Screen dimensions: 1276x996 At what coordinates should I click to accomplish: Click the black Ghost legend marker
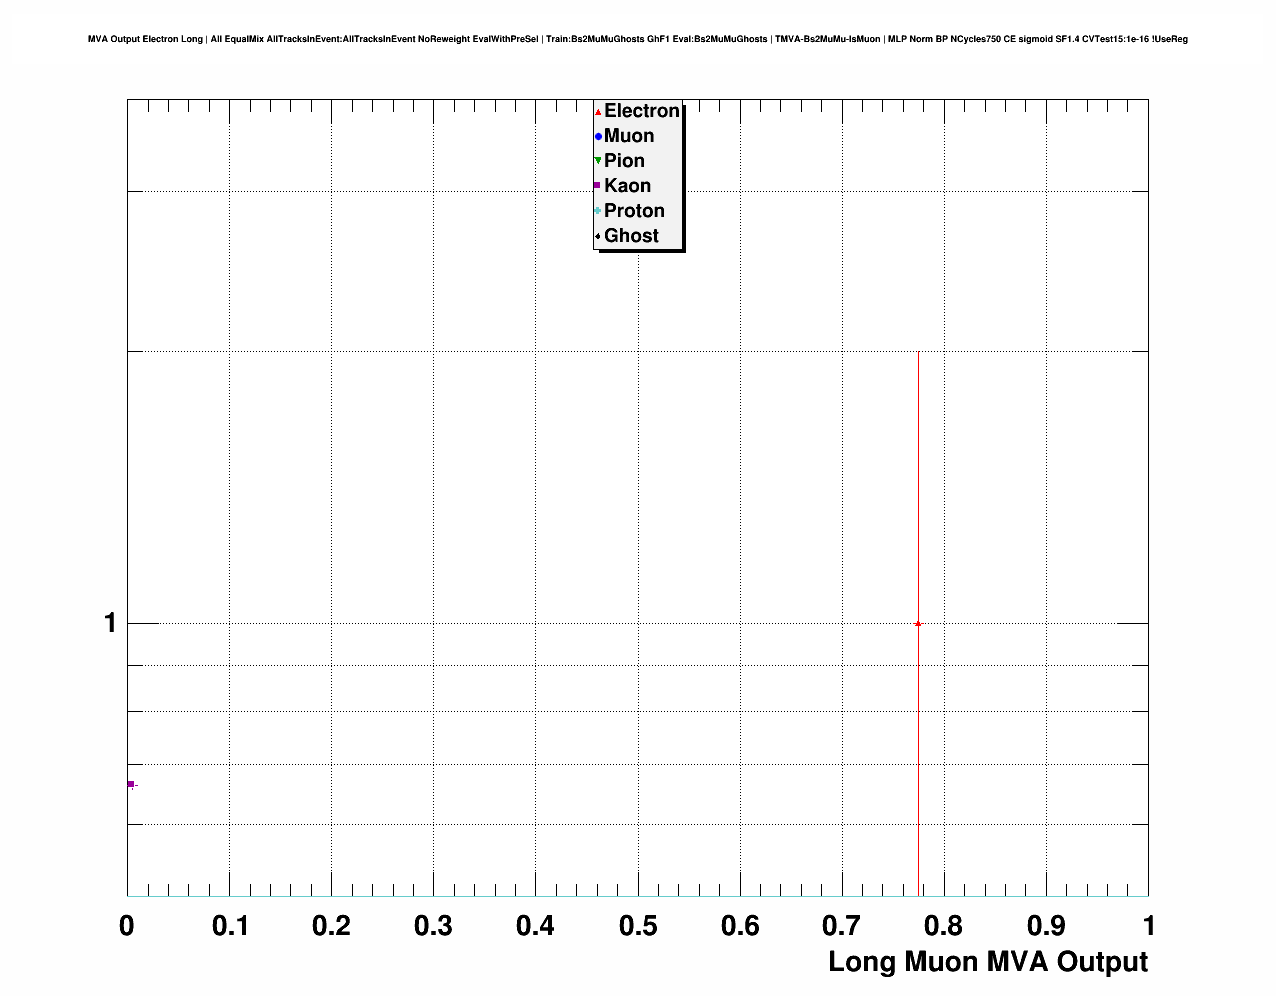598,236
